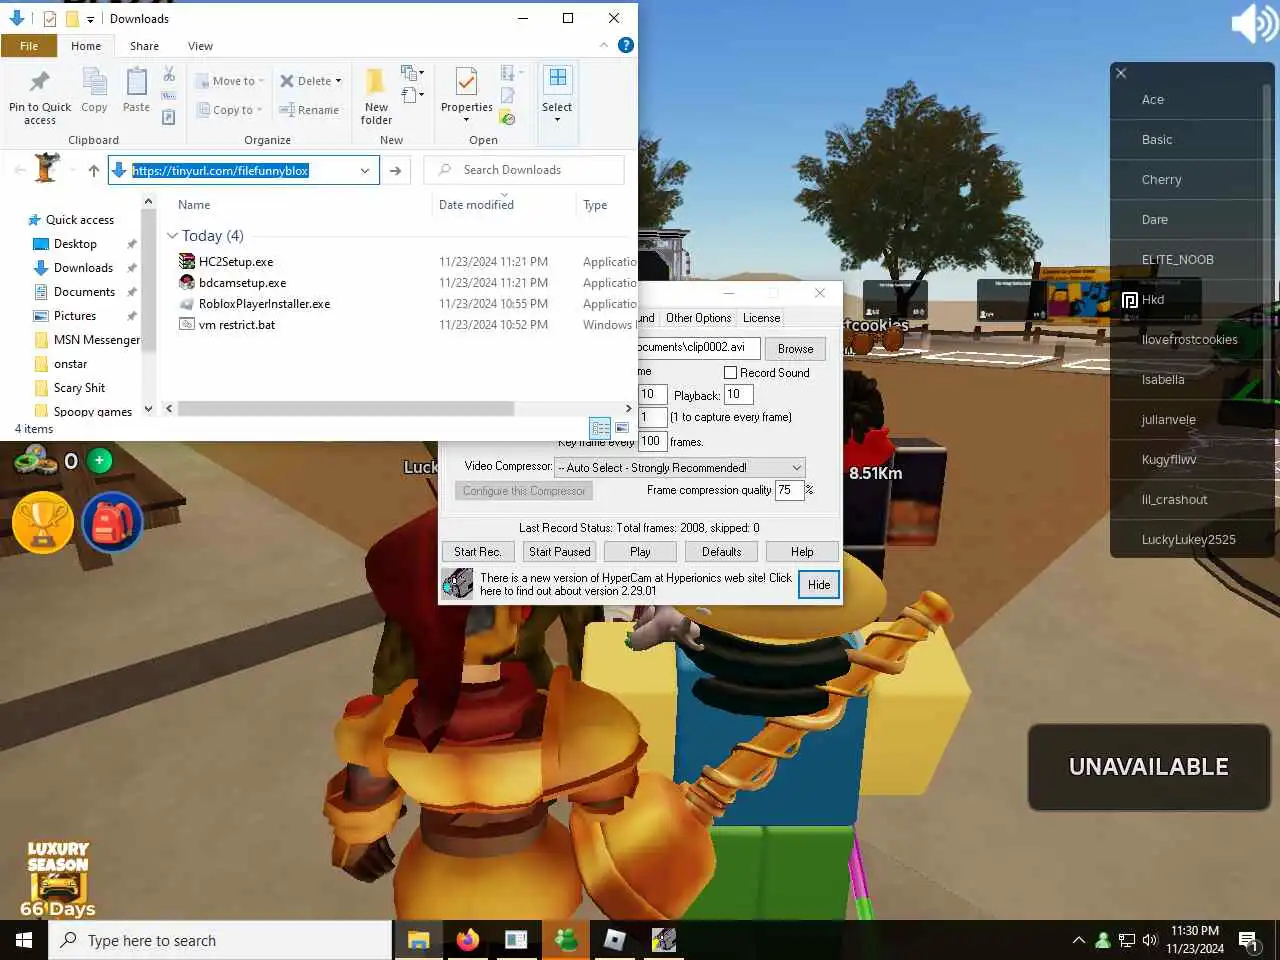Select the View ribbon tab
Viewport: 1280px width, 960px height.
click(200, 46)
